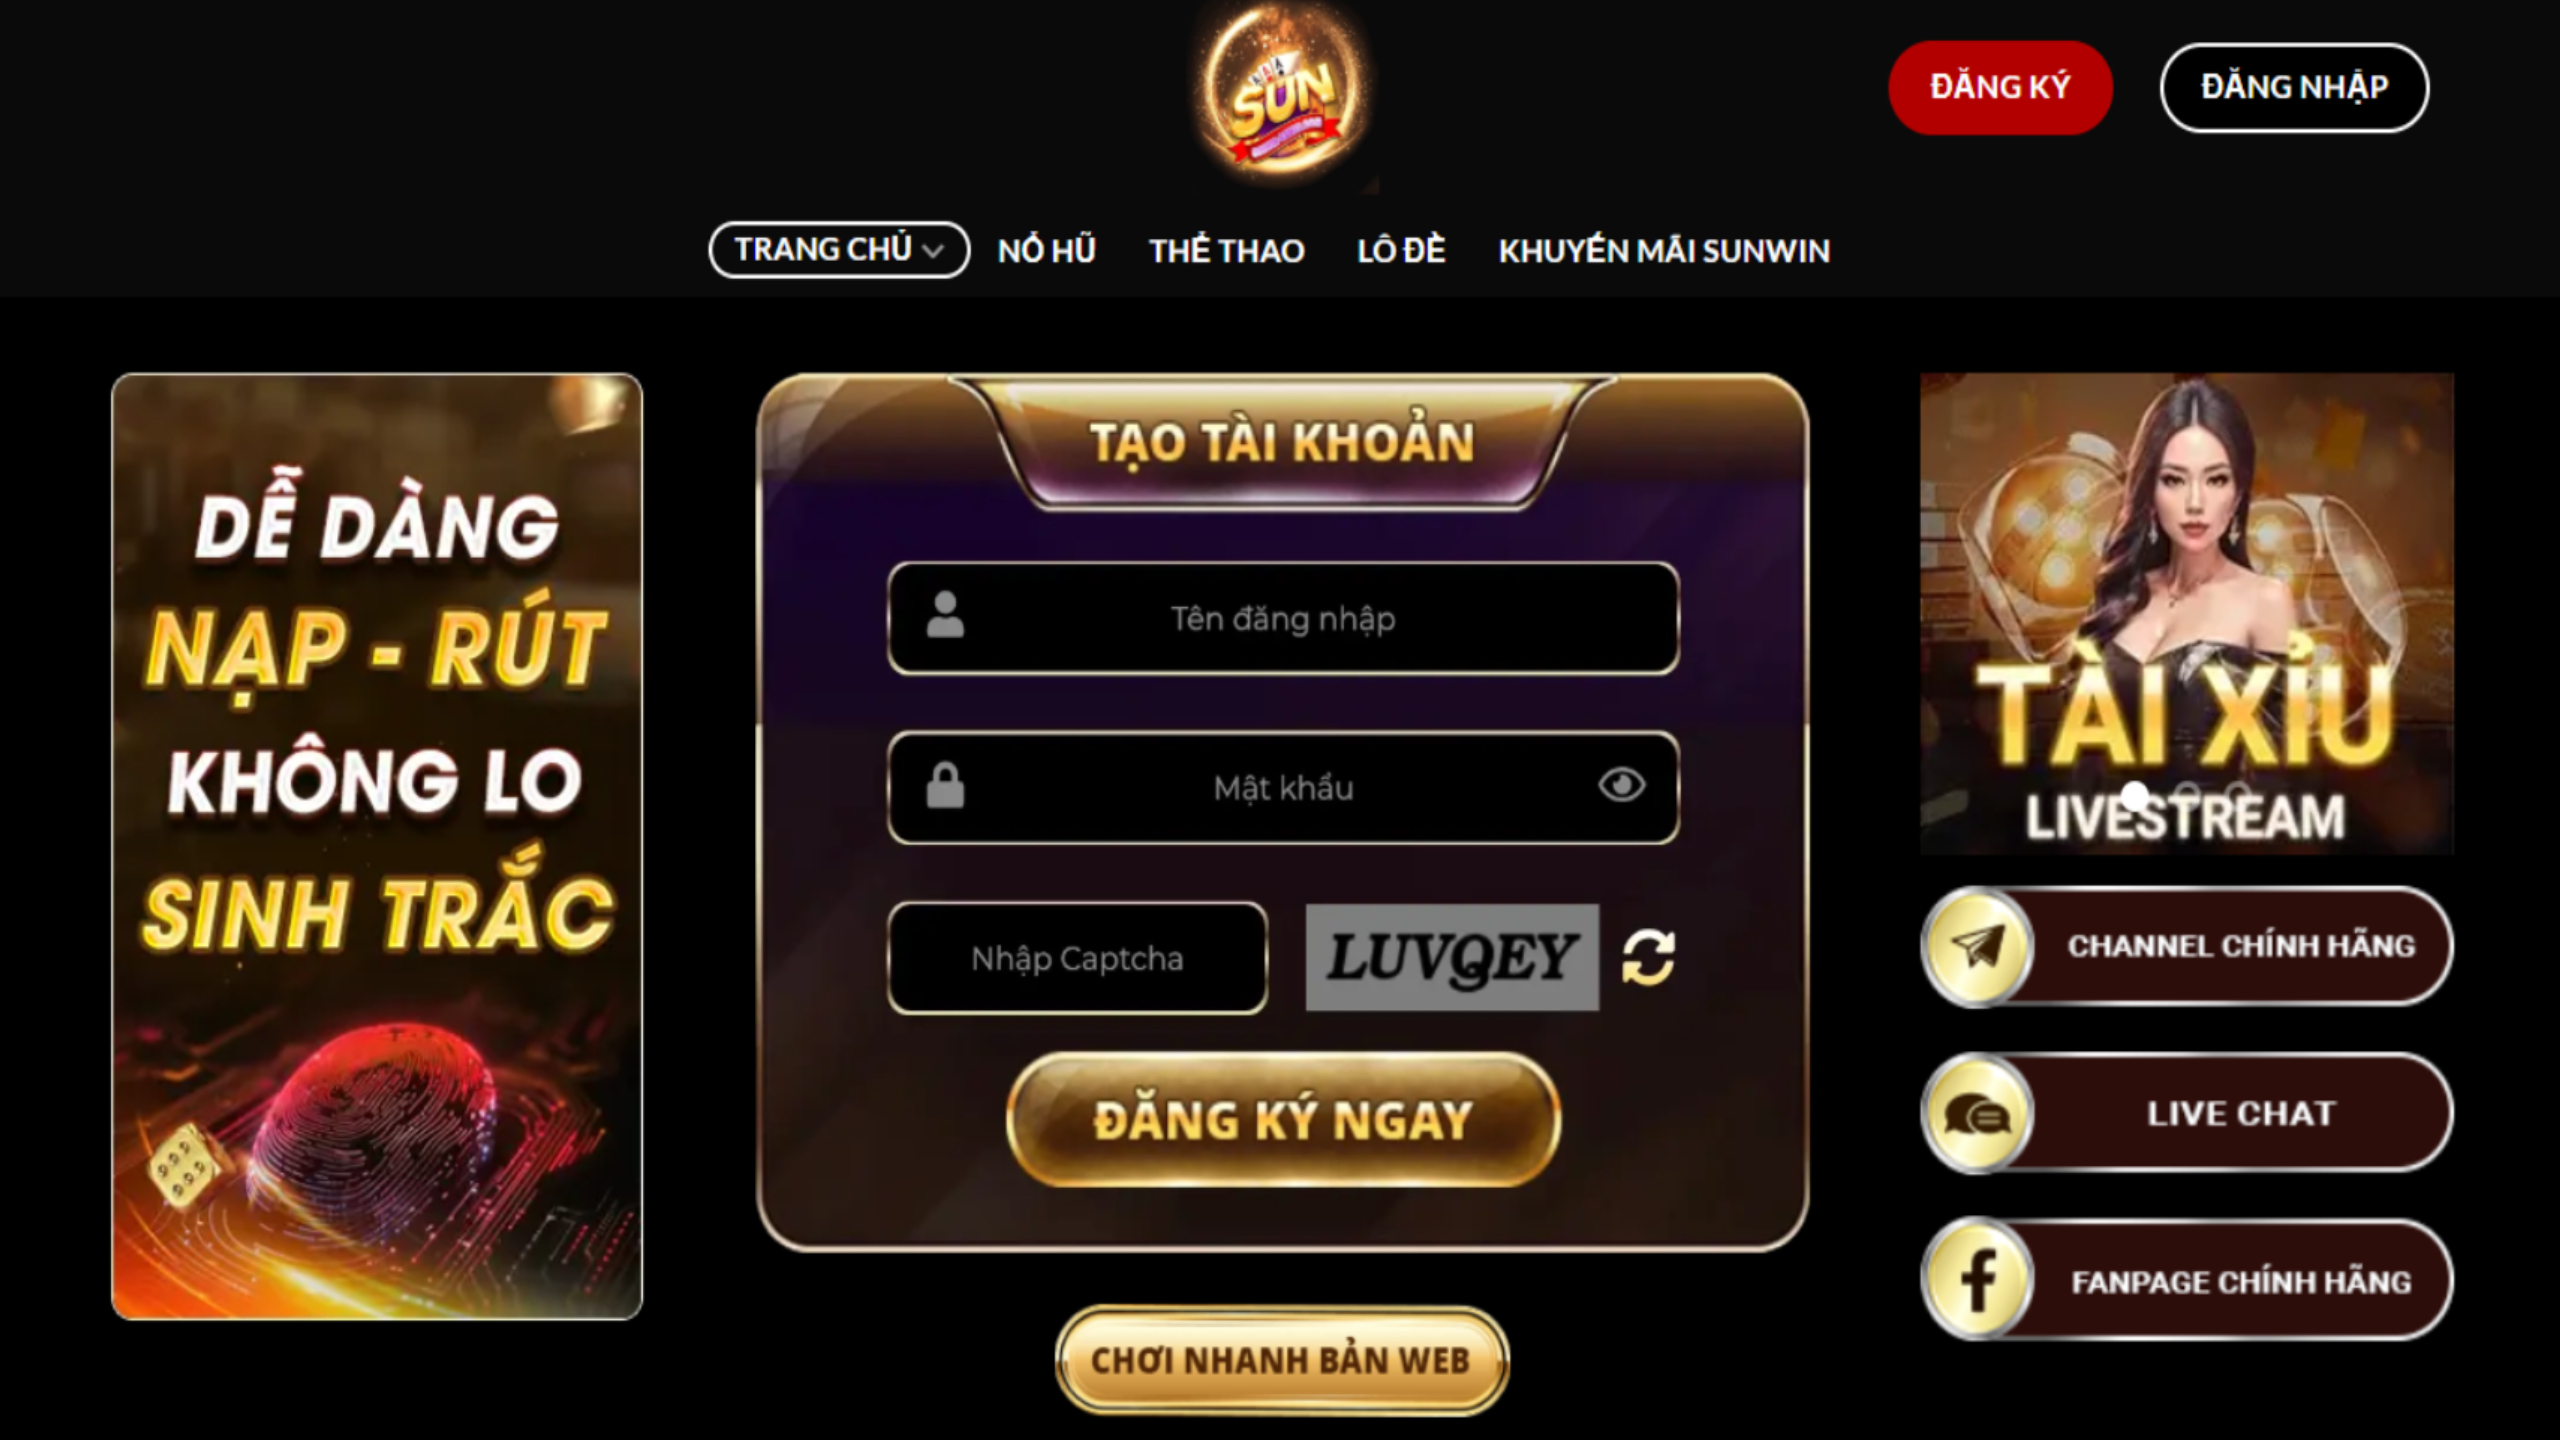Expand the TRANG CHỦ dropdown chevron

pos(933,251)
